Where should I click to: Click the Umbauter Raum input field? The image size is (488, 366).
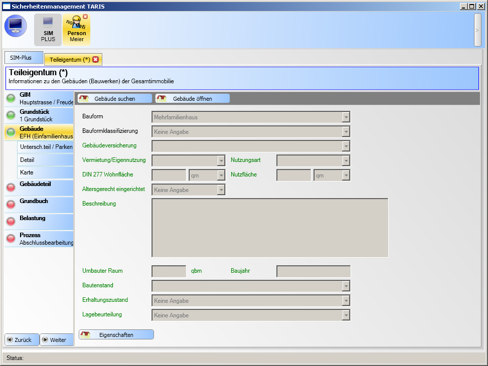tap(169, 271)
